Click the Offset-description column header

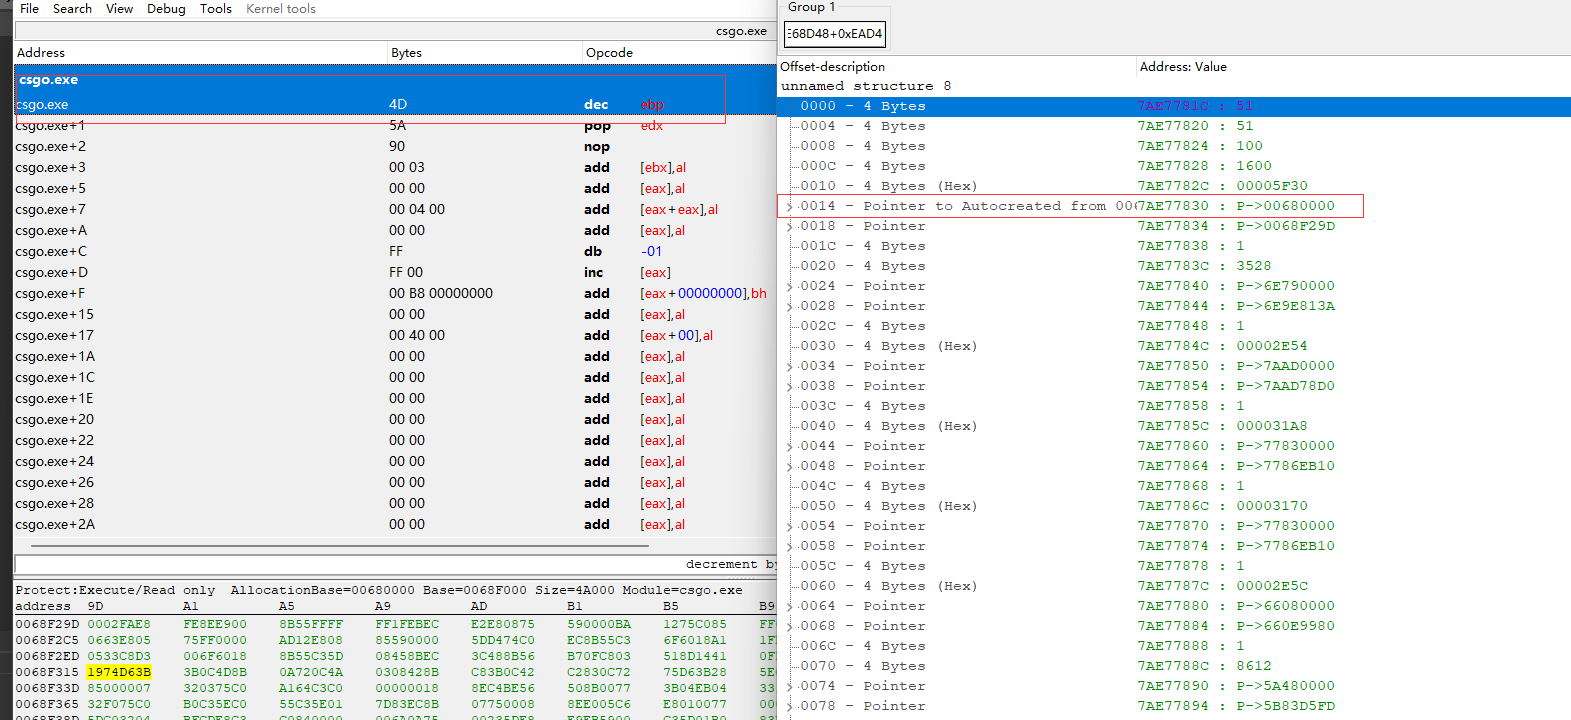[x=832, y=67]
